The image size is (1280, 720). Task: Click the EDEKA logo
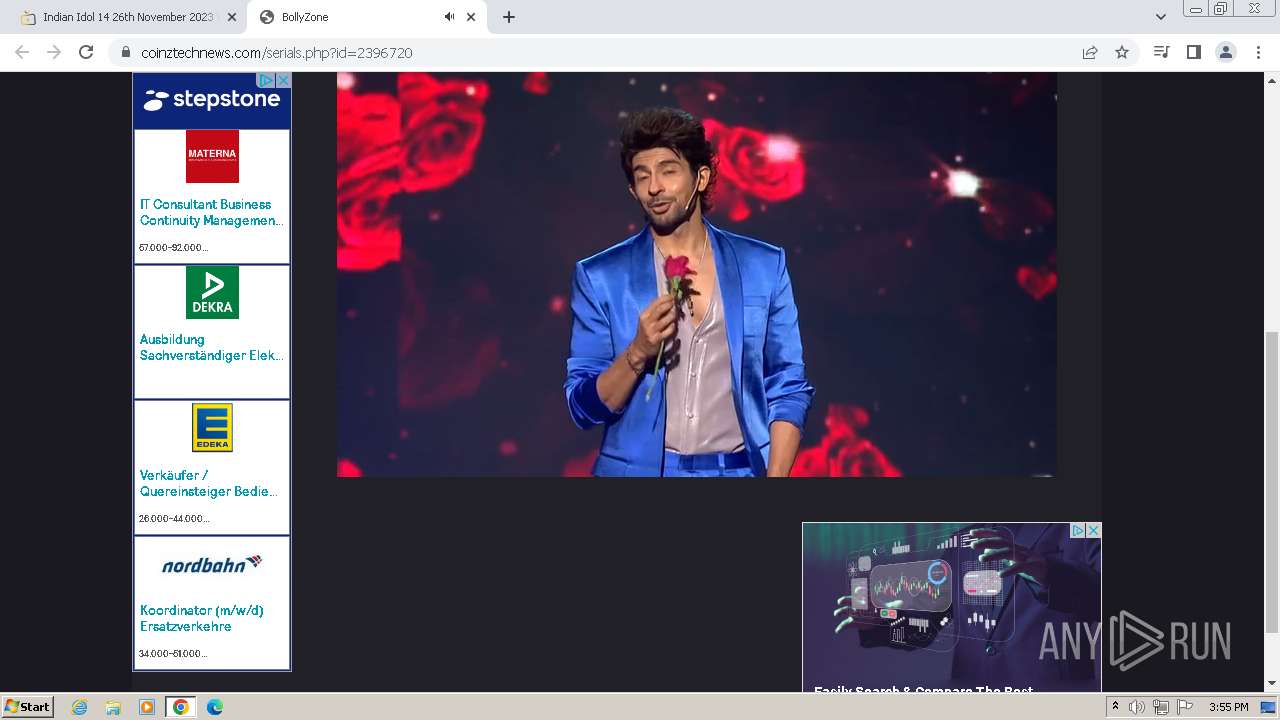[x=212, y=428]
